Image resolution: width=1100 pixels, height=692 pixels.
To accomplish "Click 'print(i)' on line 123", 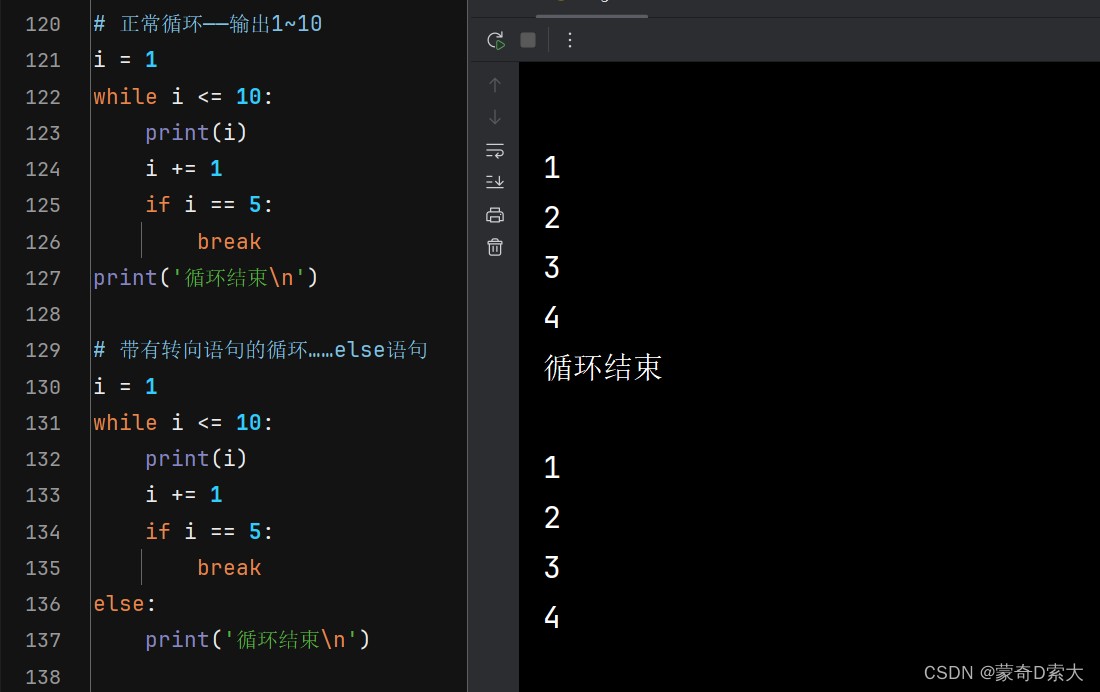I will tap(196, 133).
